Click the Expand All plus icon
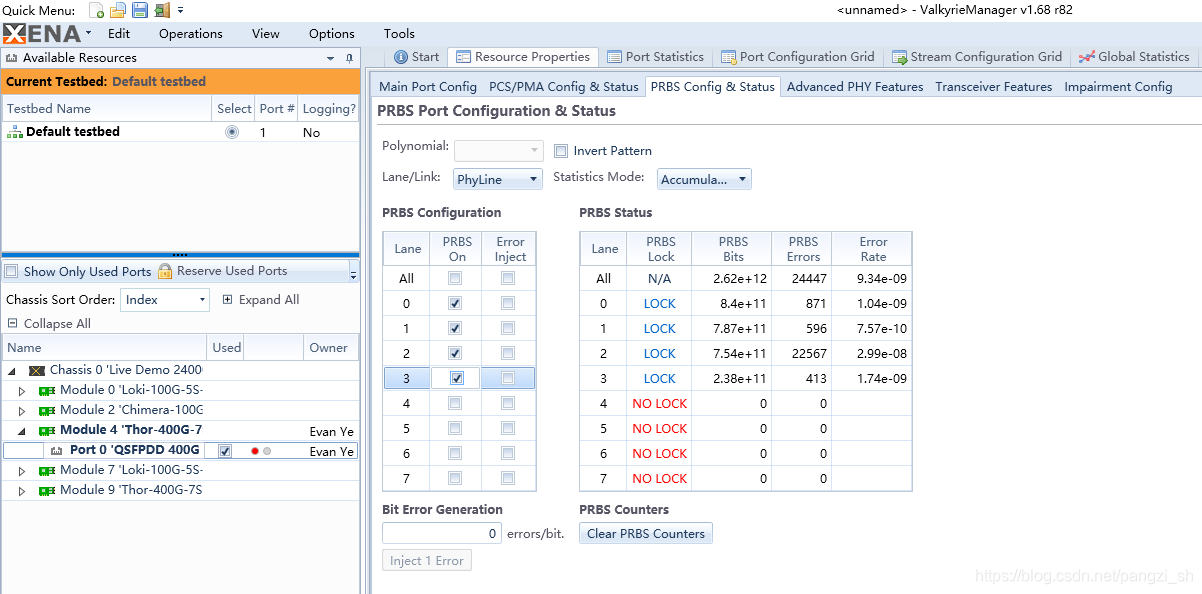Image resolution: width=1202 pixels, height=594 pixels. (x=227, y=299)
